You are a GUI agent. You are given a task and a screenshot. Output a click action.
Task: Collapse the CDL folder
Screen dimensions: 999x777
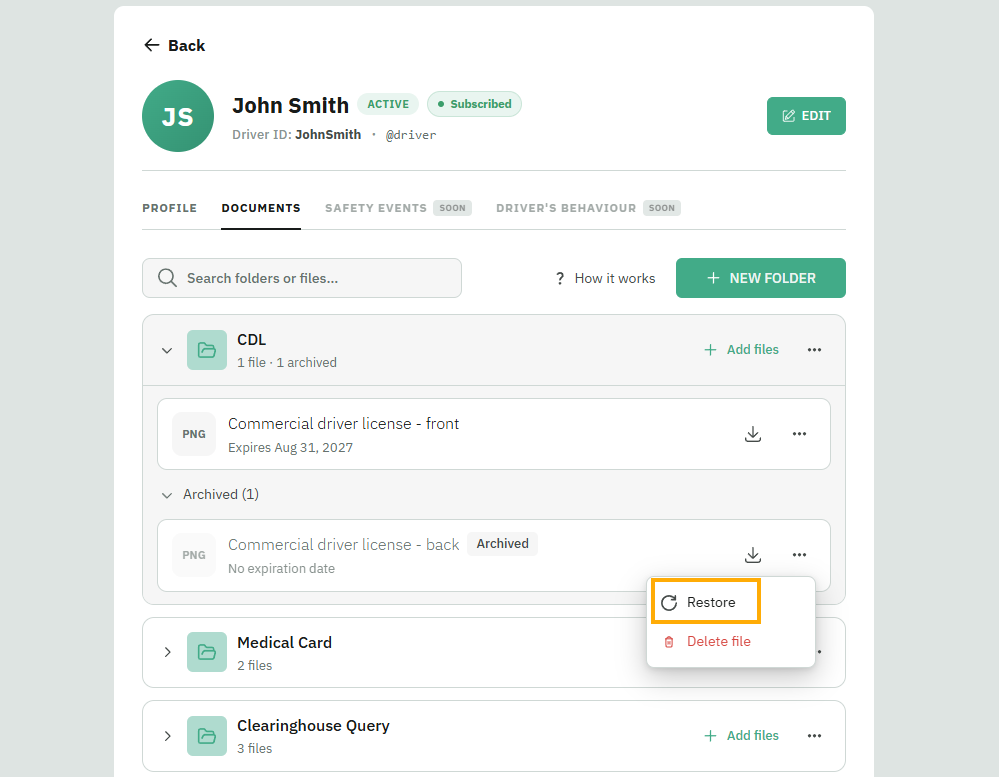(x=167, y=350)
